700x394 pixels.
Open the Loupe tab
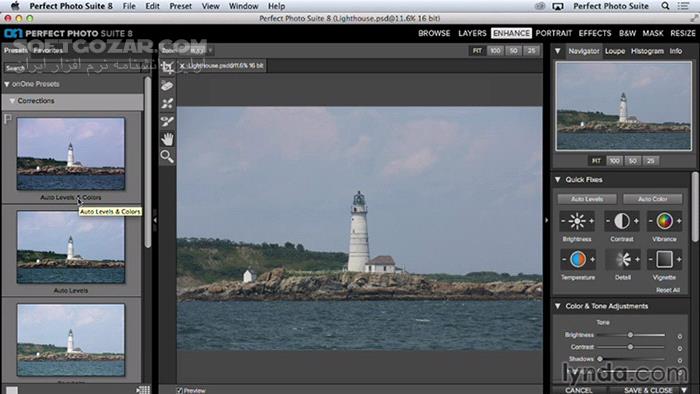coord(615,51)
